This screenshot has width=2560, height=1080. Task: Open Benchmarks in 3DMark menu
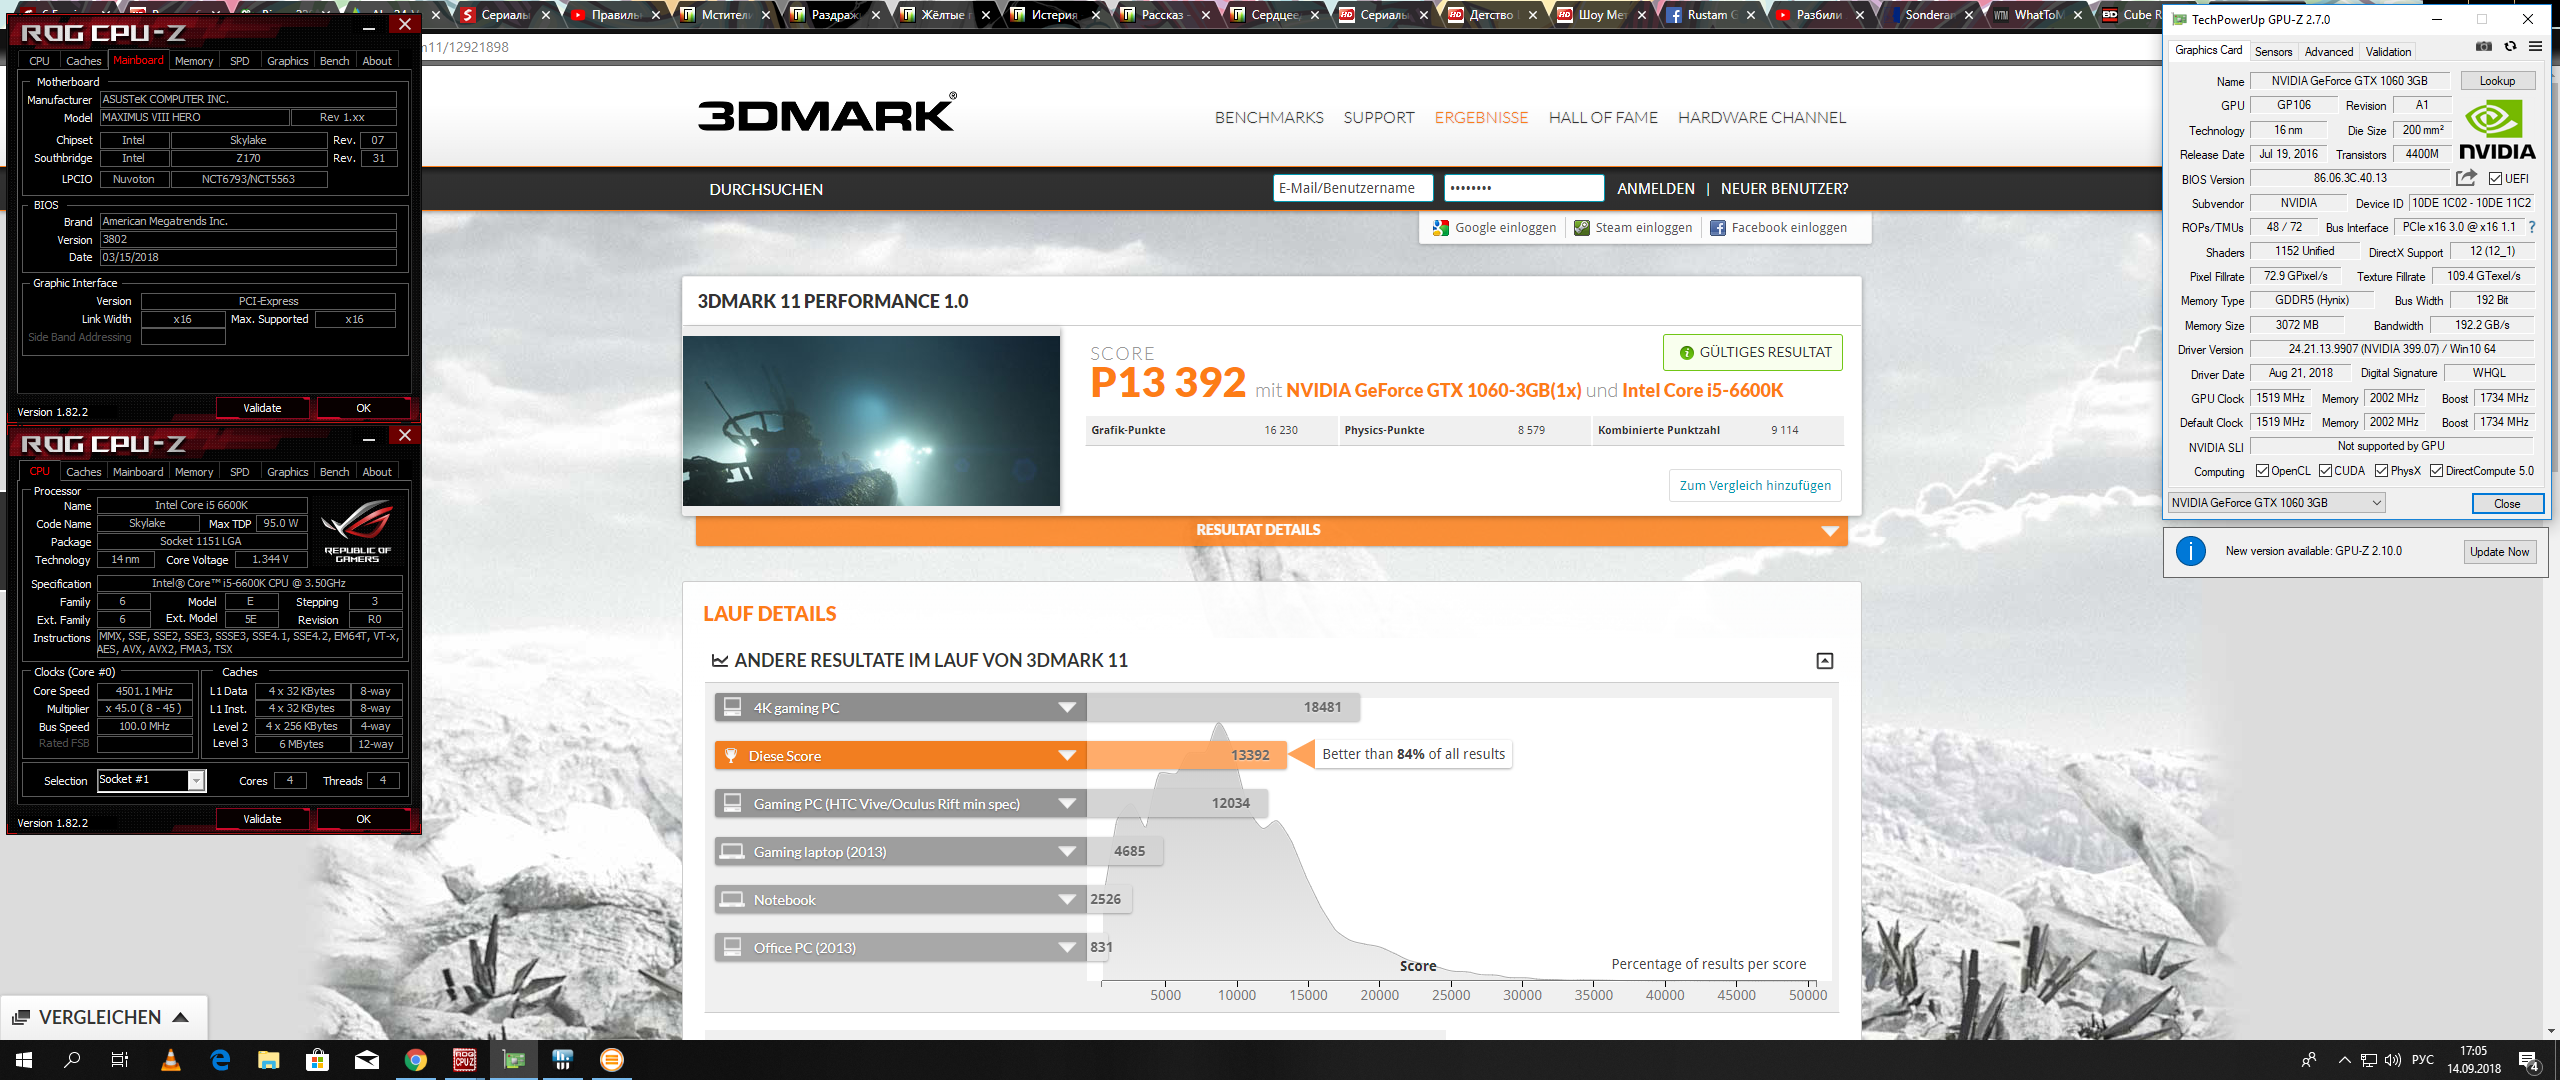(1269, 118)
